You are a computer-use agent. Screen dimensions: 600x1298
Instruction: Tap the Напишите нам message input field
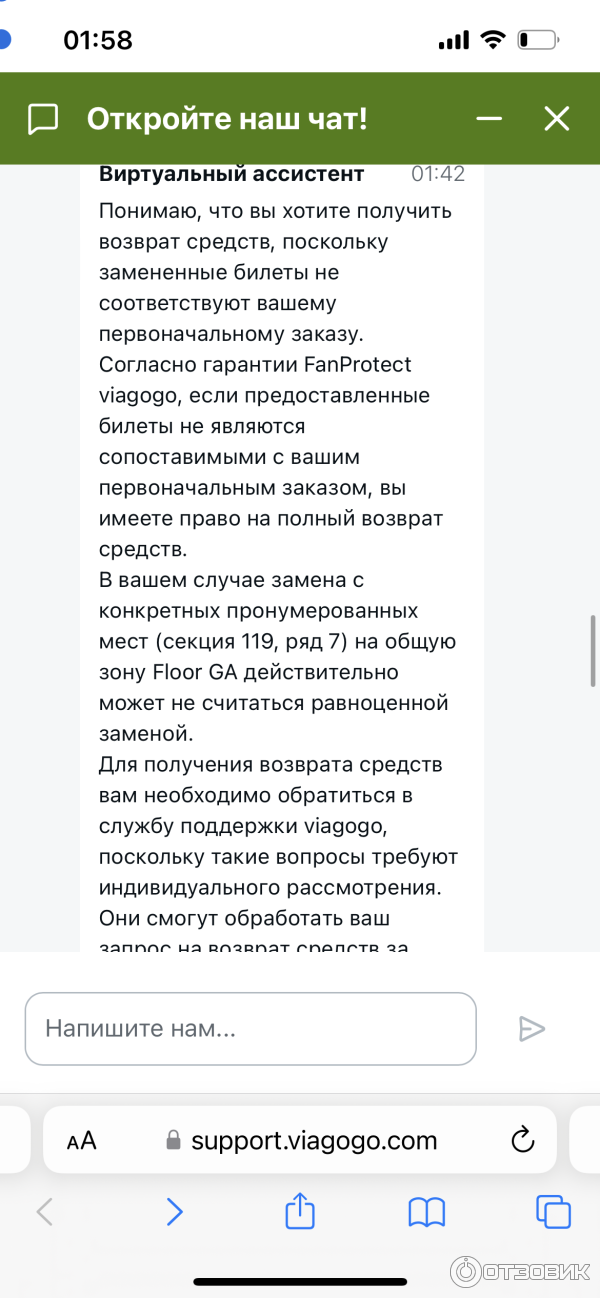pos(250,1028)
